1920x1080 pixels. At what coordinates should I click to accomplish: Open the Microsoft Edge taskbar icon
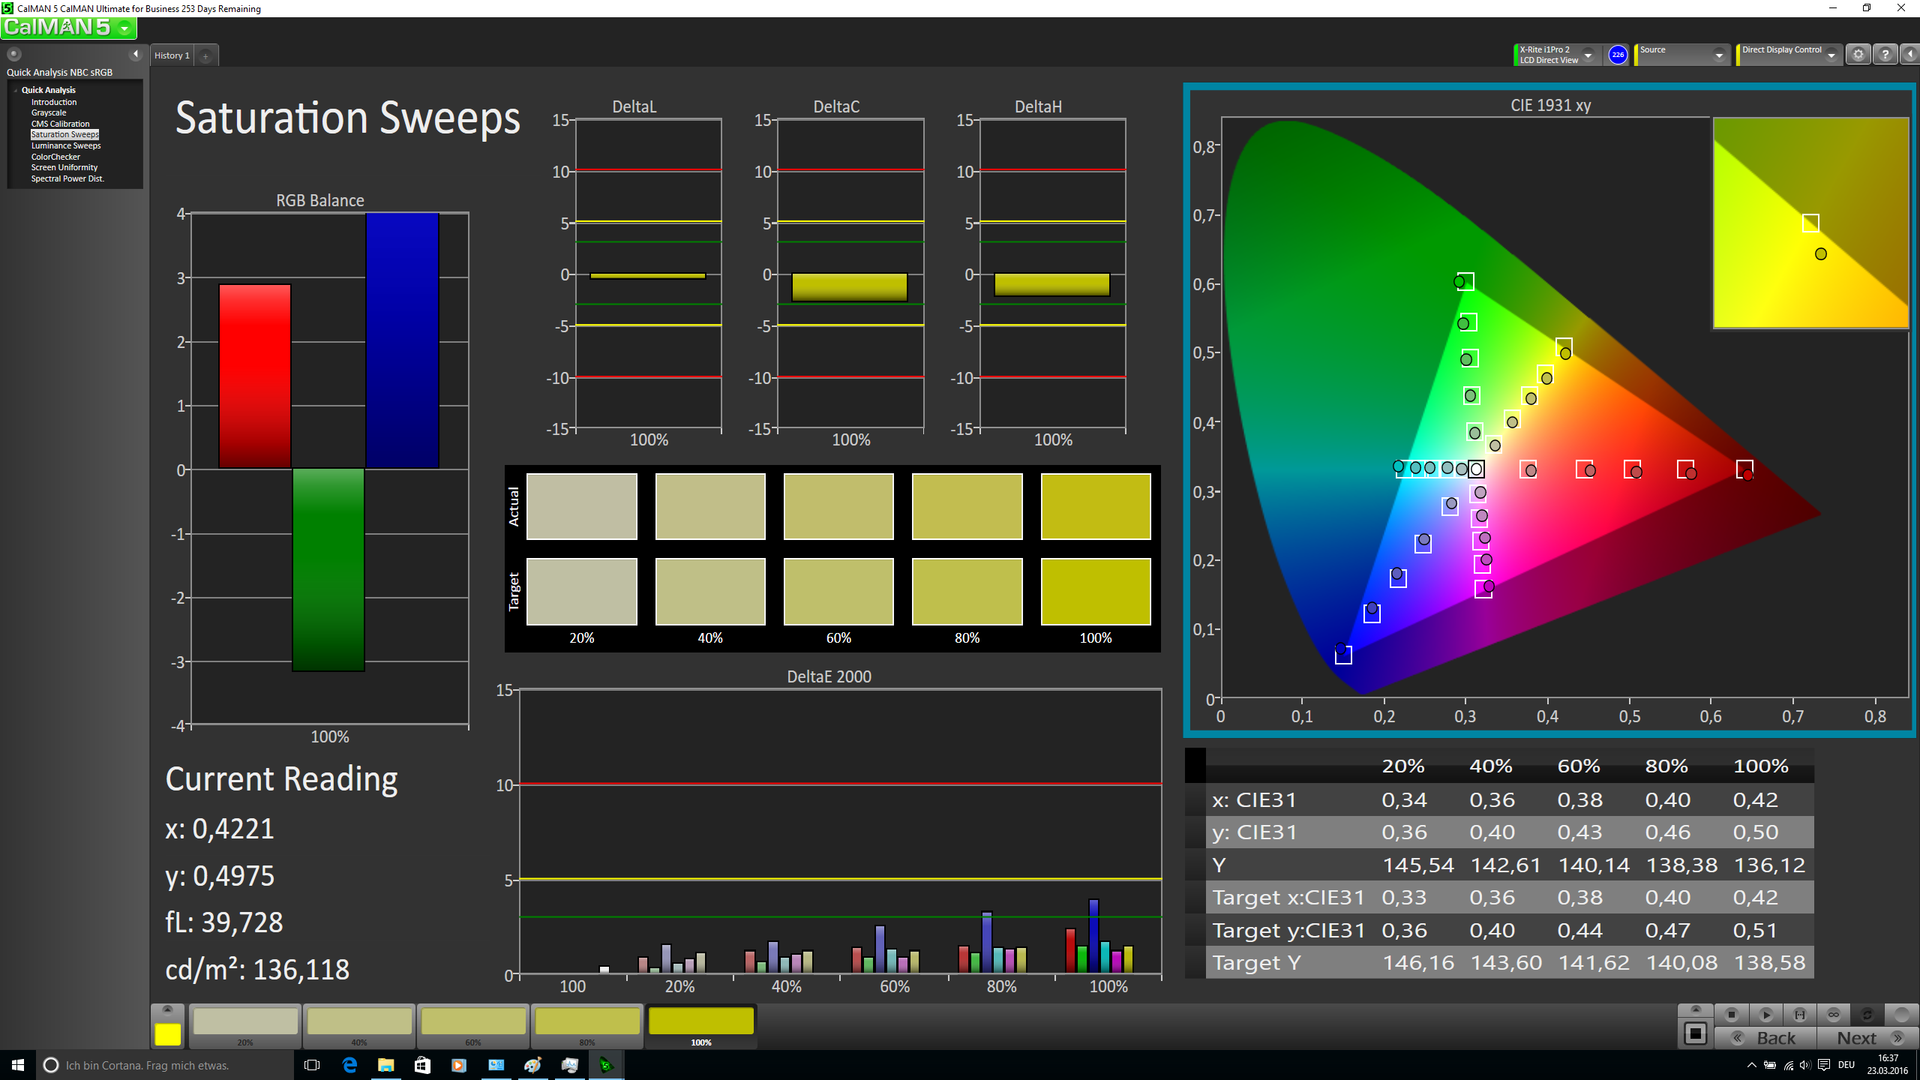click(349, 1065)
